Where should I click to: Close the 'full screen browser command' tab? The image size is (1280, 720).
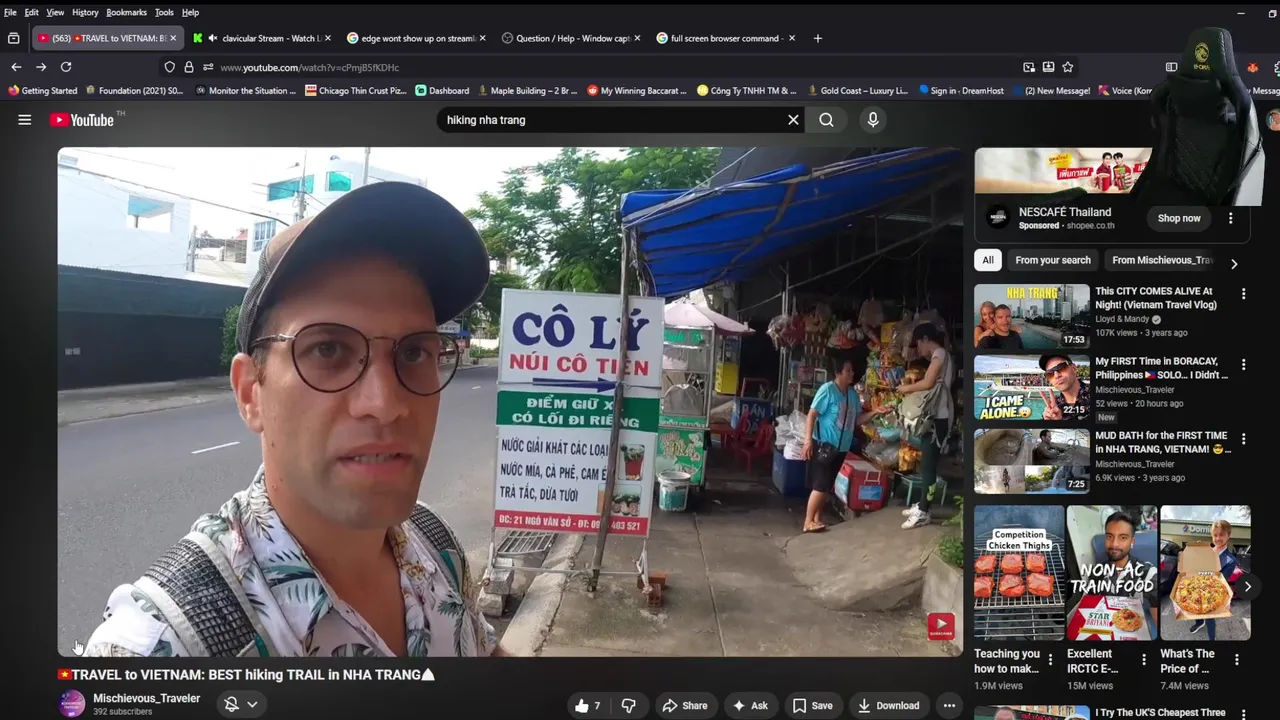791,38
